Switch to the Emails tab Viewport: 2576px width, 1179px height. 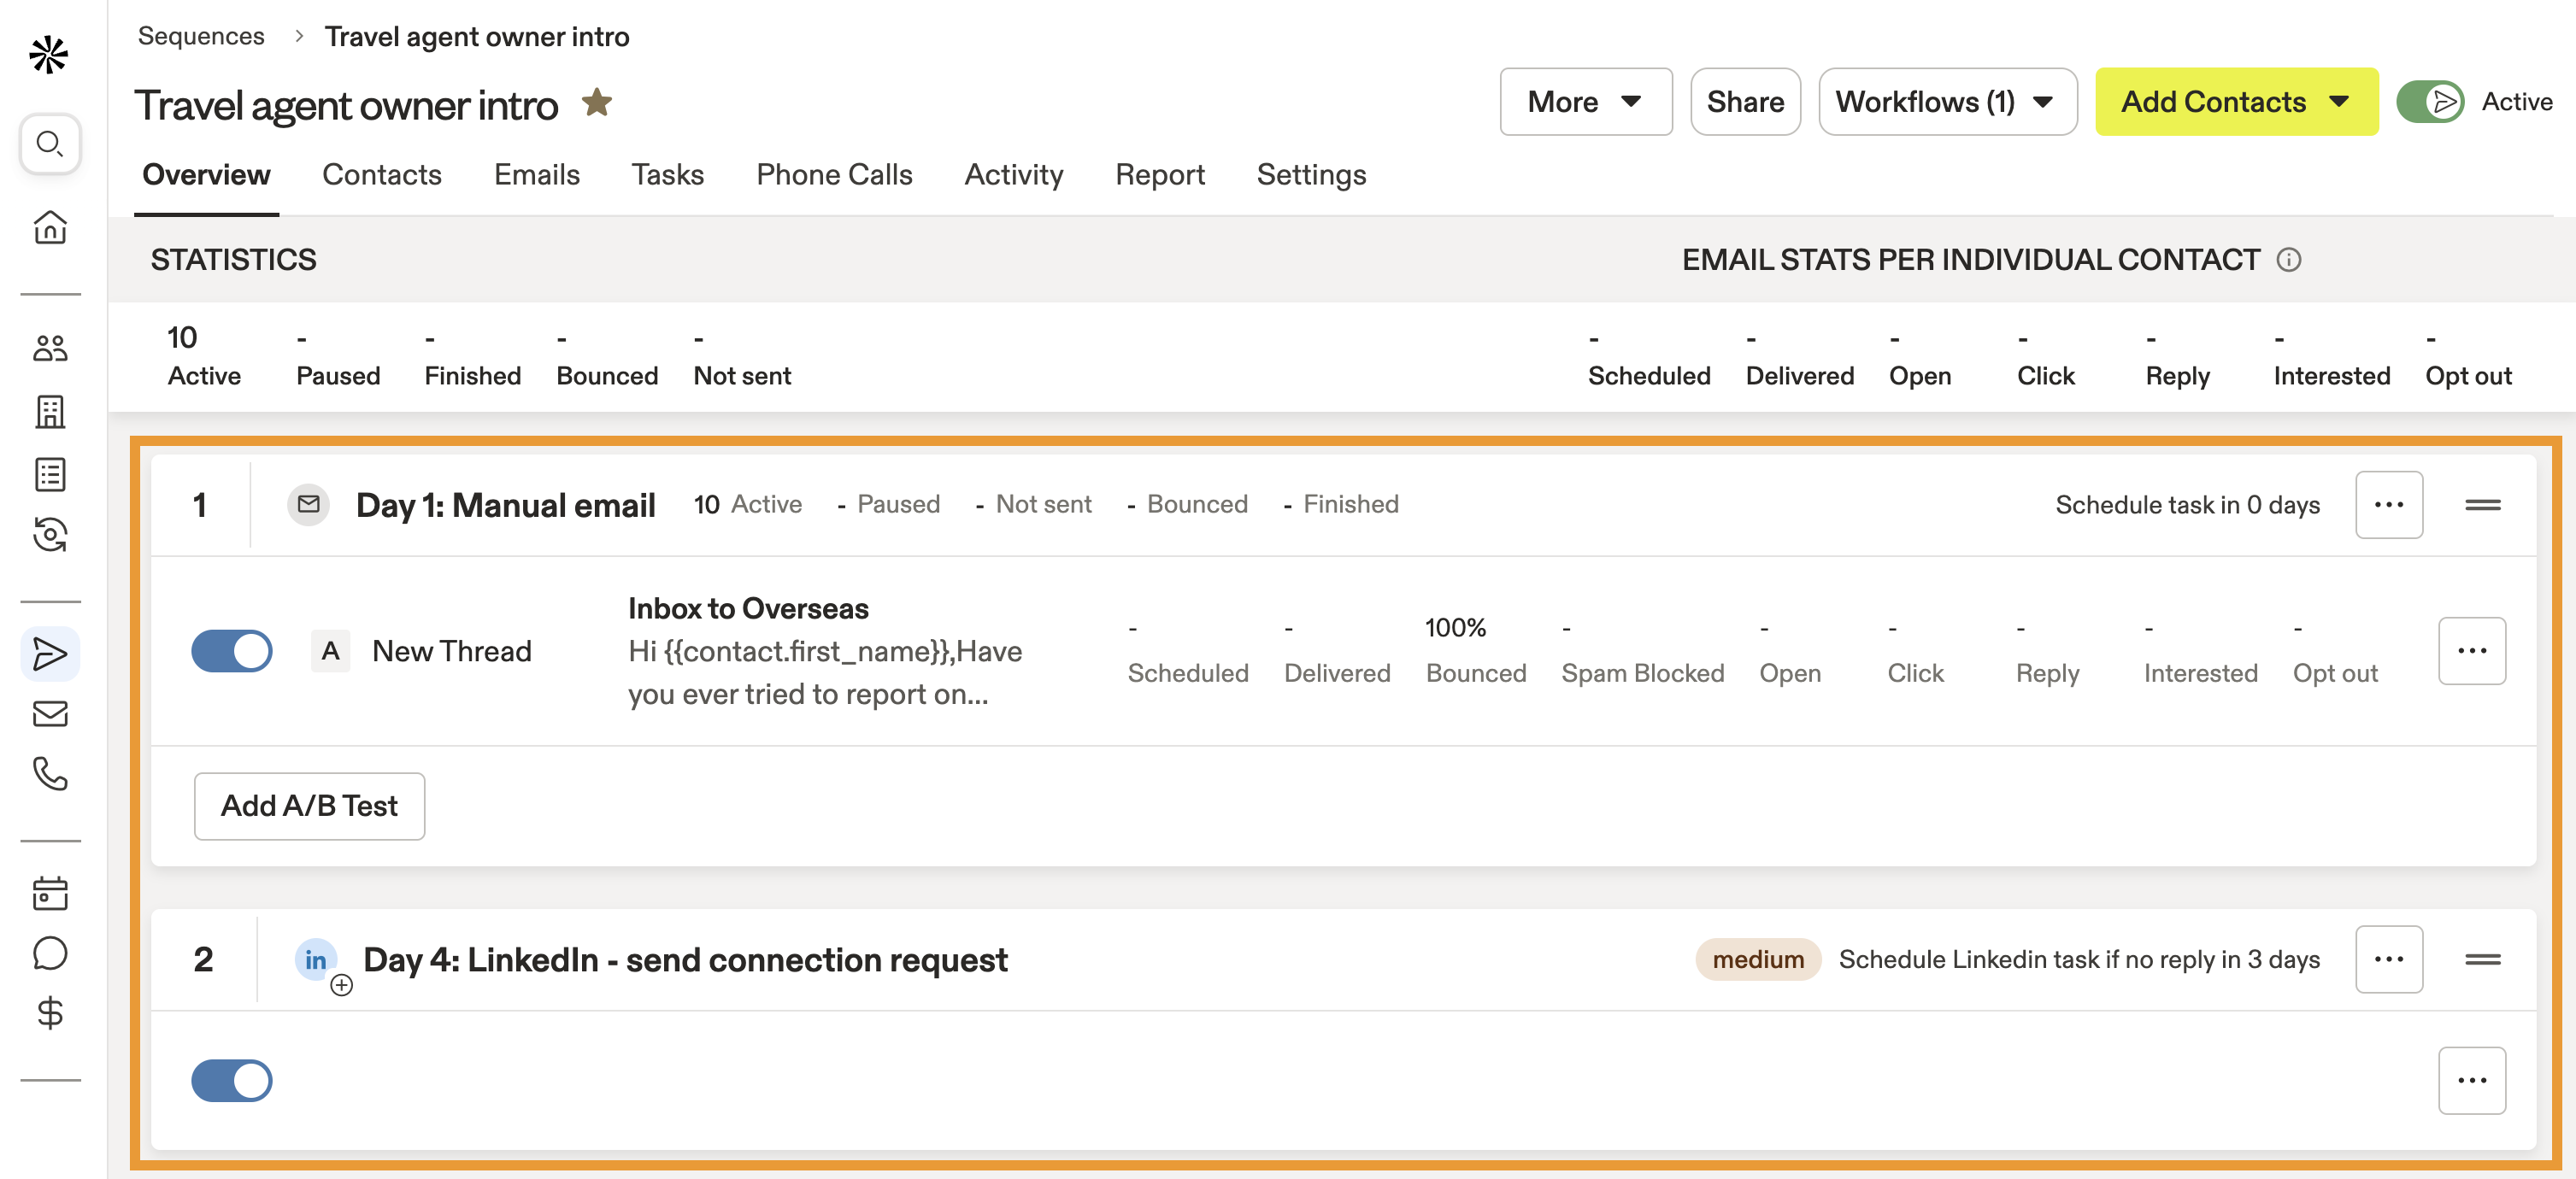pos(536,174)
